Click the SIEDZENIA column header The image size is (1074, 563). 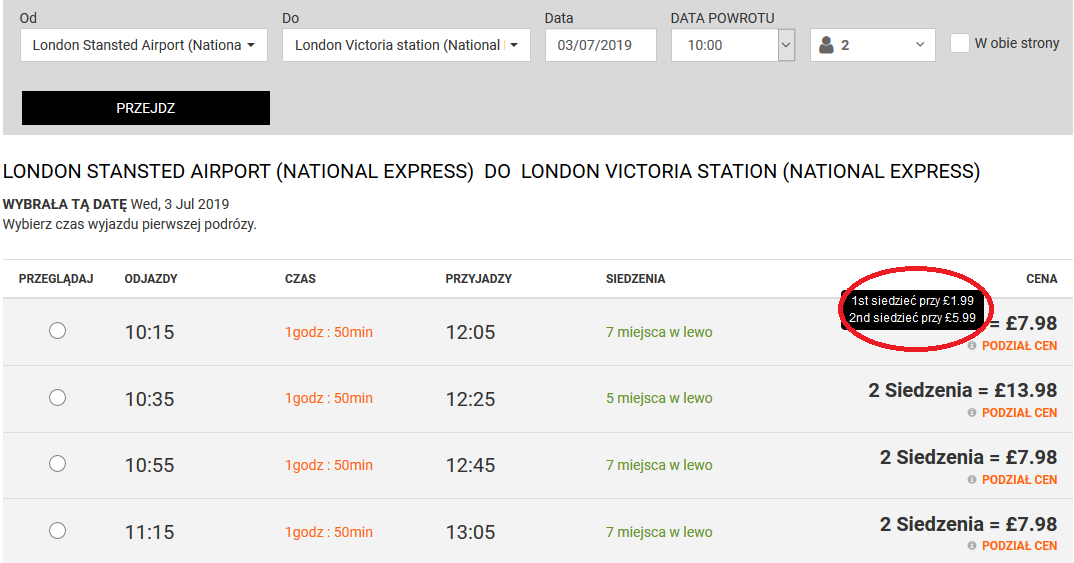636,279
